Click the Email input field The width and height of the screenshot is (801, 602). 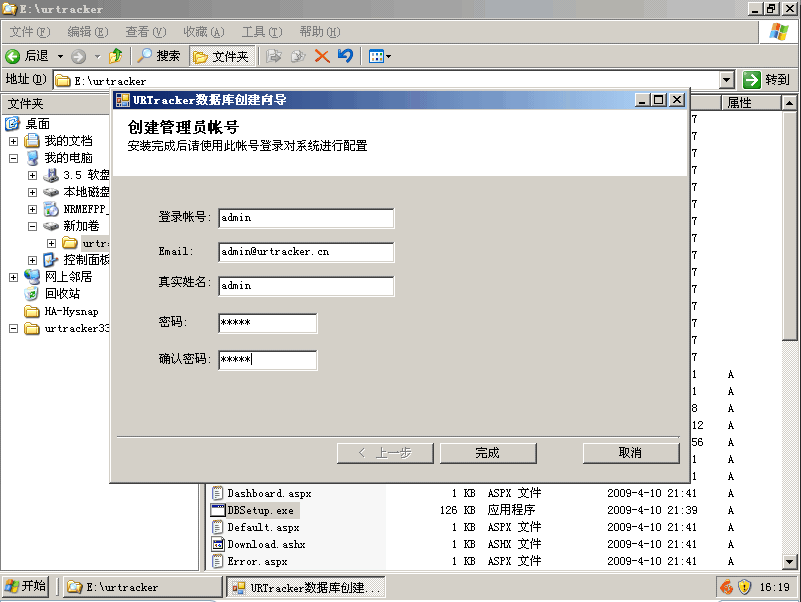[x=306, y=252]
